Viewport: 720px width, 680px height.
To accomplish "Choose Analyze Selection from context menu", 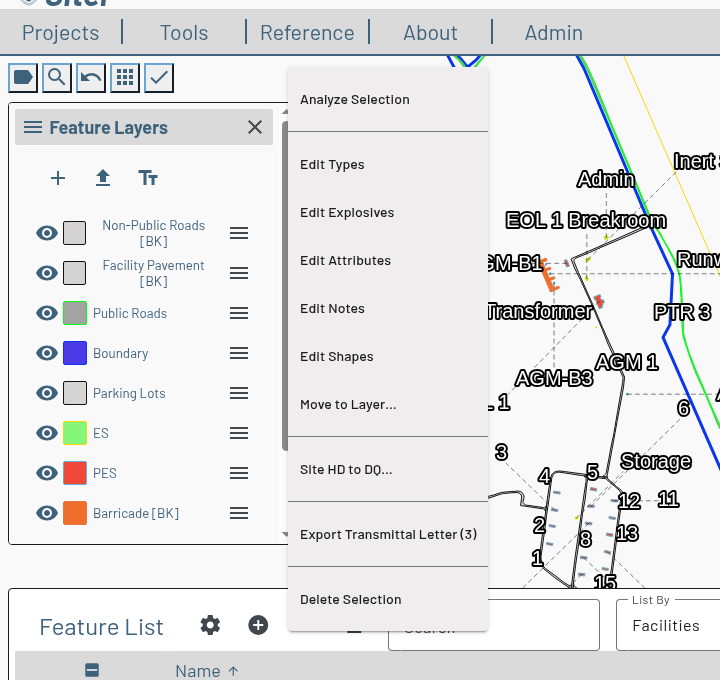I will [x=388, y=100].
